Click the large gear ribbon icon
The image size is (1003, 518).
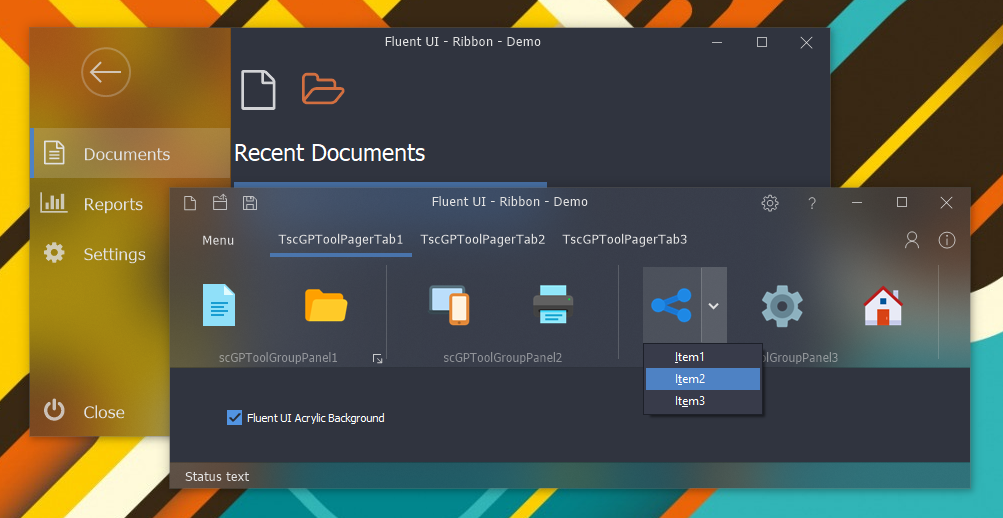click(x=782, y=306)
